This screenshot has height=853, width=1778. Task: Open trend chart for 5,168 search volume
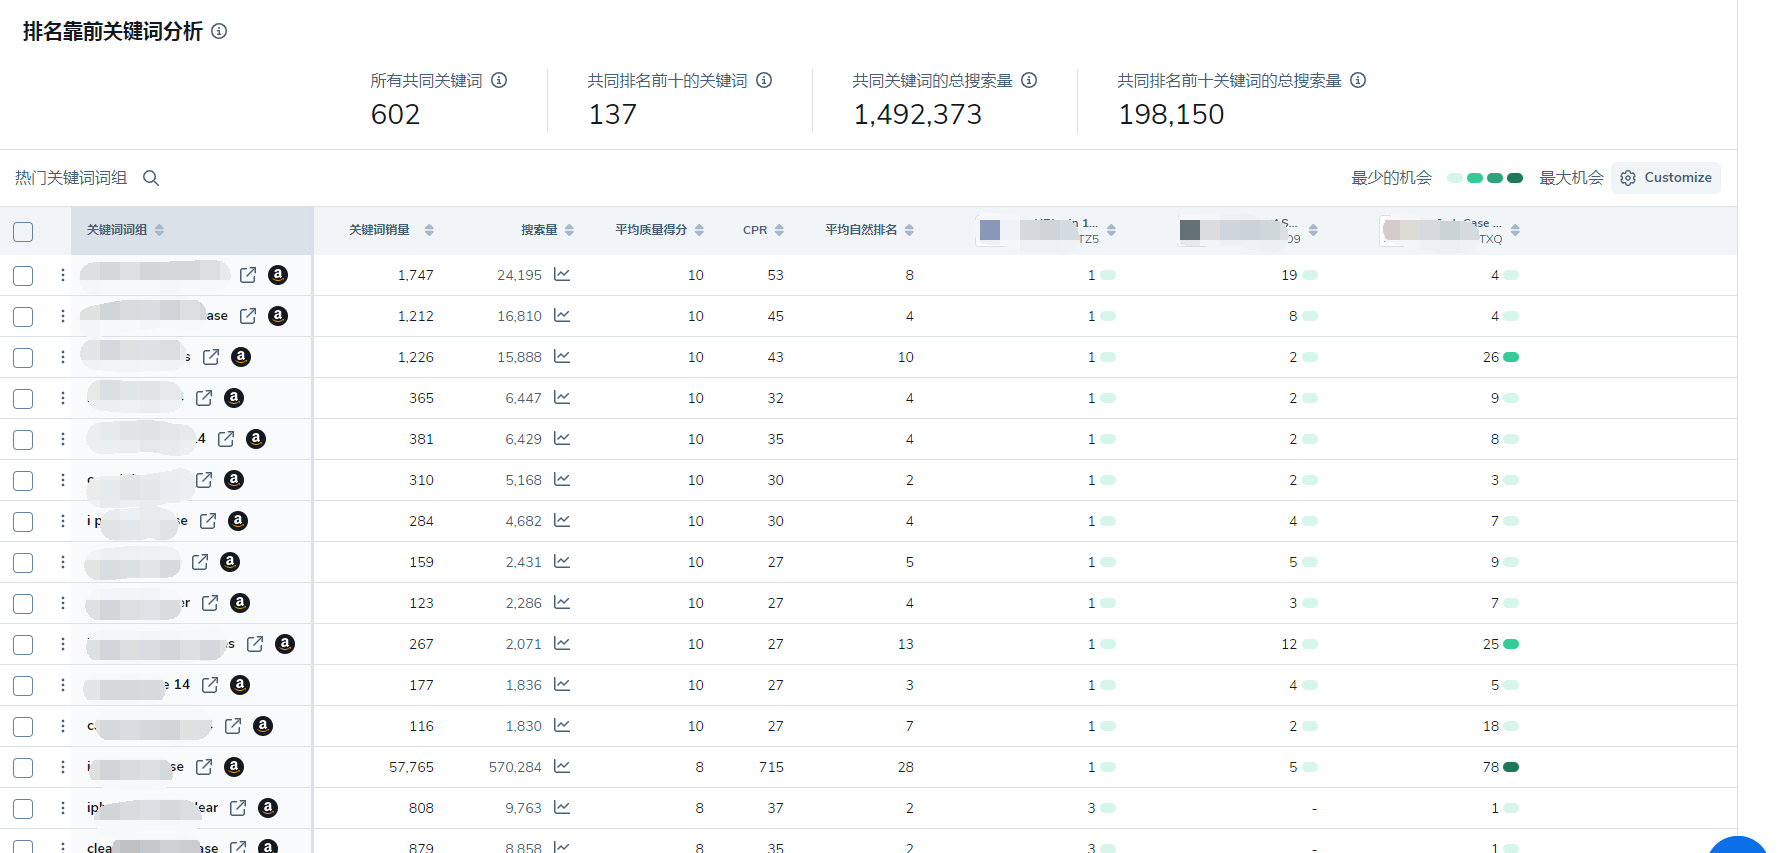click(562, 479)
